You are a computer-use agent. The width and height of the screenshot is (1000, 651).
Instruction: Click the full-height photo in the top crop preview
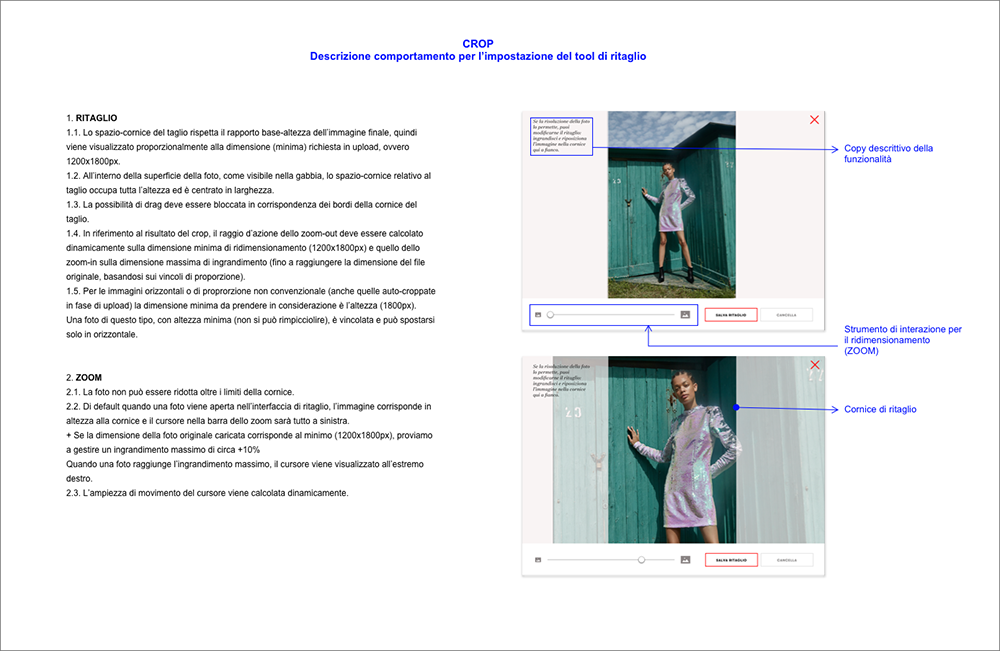pyautogui.click(x=672, y=204)
